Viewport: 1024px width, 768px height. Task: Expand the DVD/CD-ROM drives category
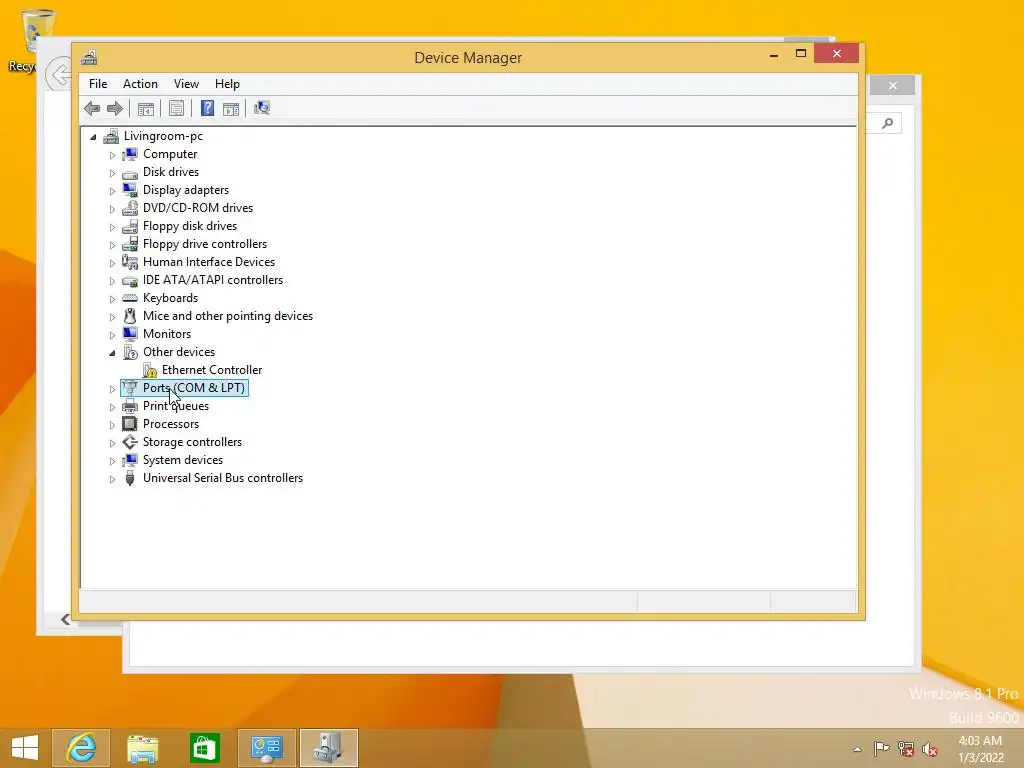tap(112, 210)
